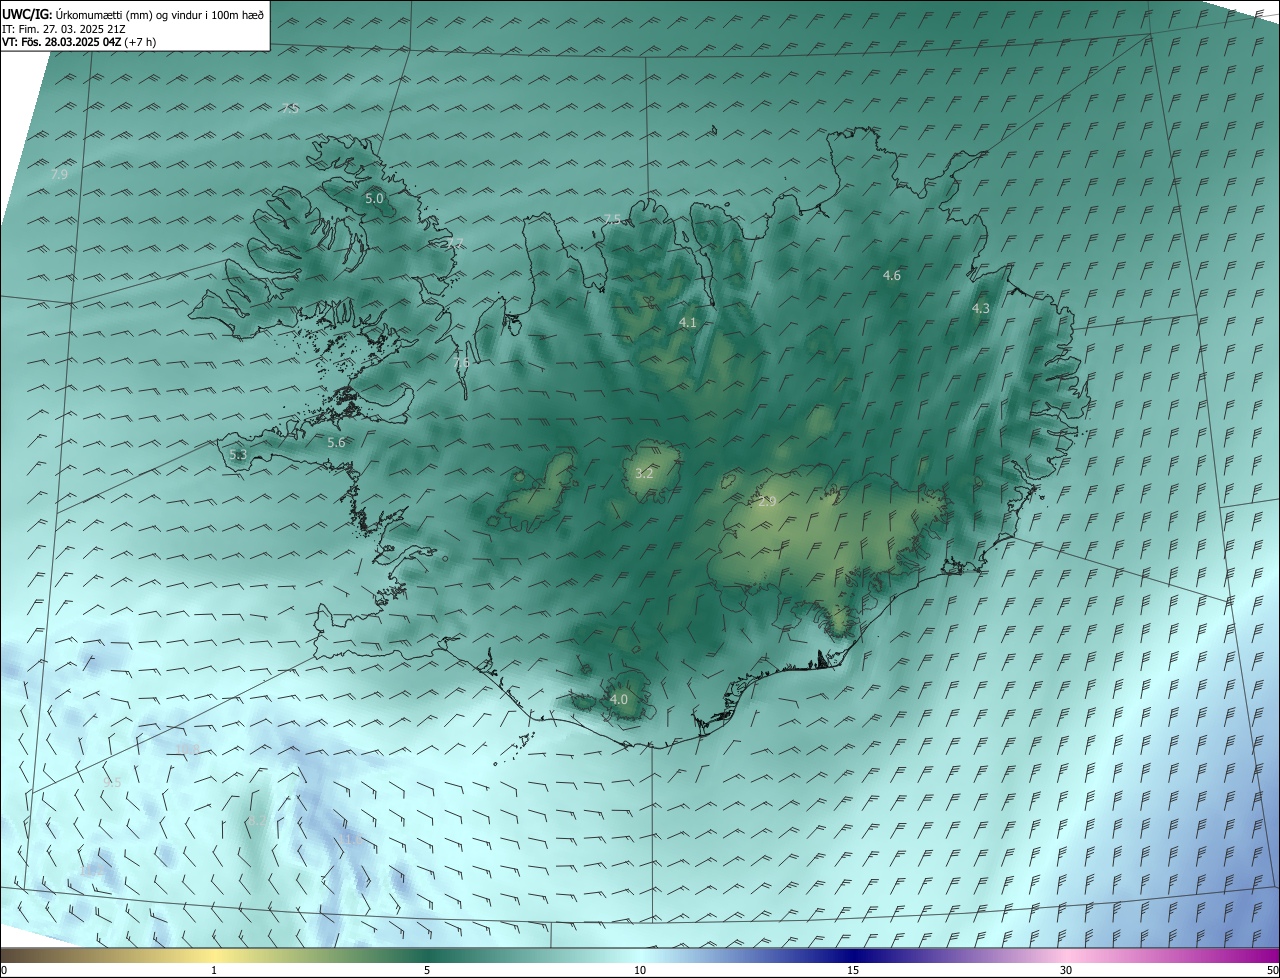Click the 7.9 value label over the sea
Viewport: 1280px width, 978px height.
point(59,174)
